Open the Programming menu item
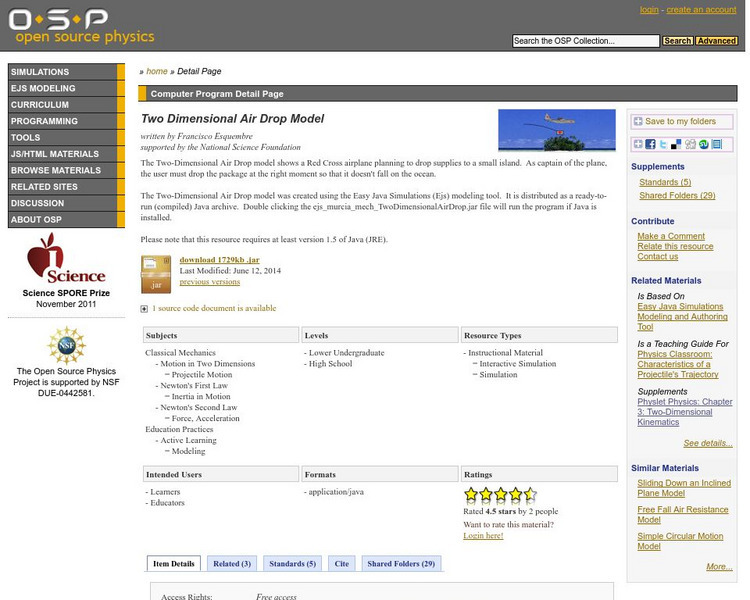The height and width of the screenshot is (600, 750). tap(66, 121)
